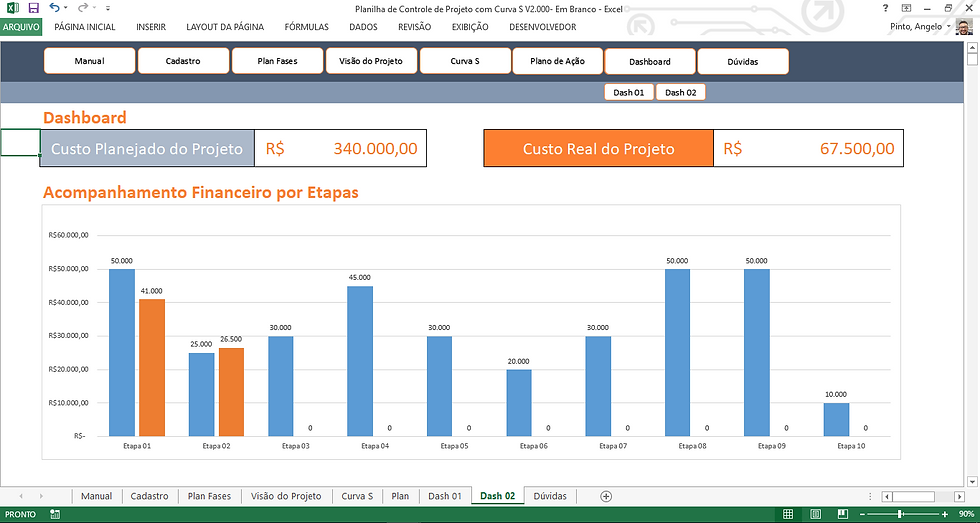
Task: Select the Custo Planejado do Projeto cell
Action: click(x=147, y=149)
